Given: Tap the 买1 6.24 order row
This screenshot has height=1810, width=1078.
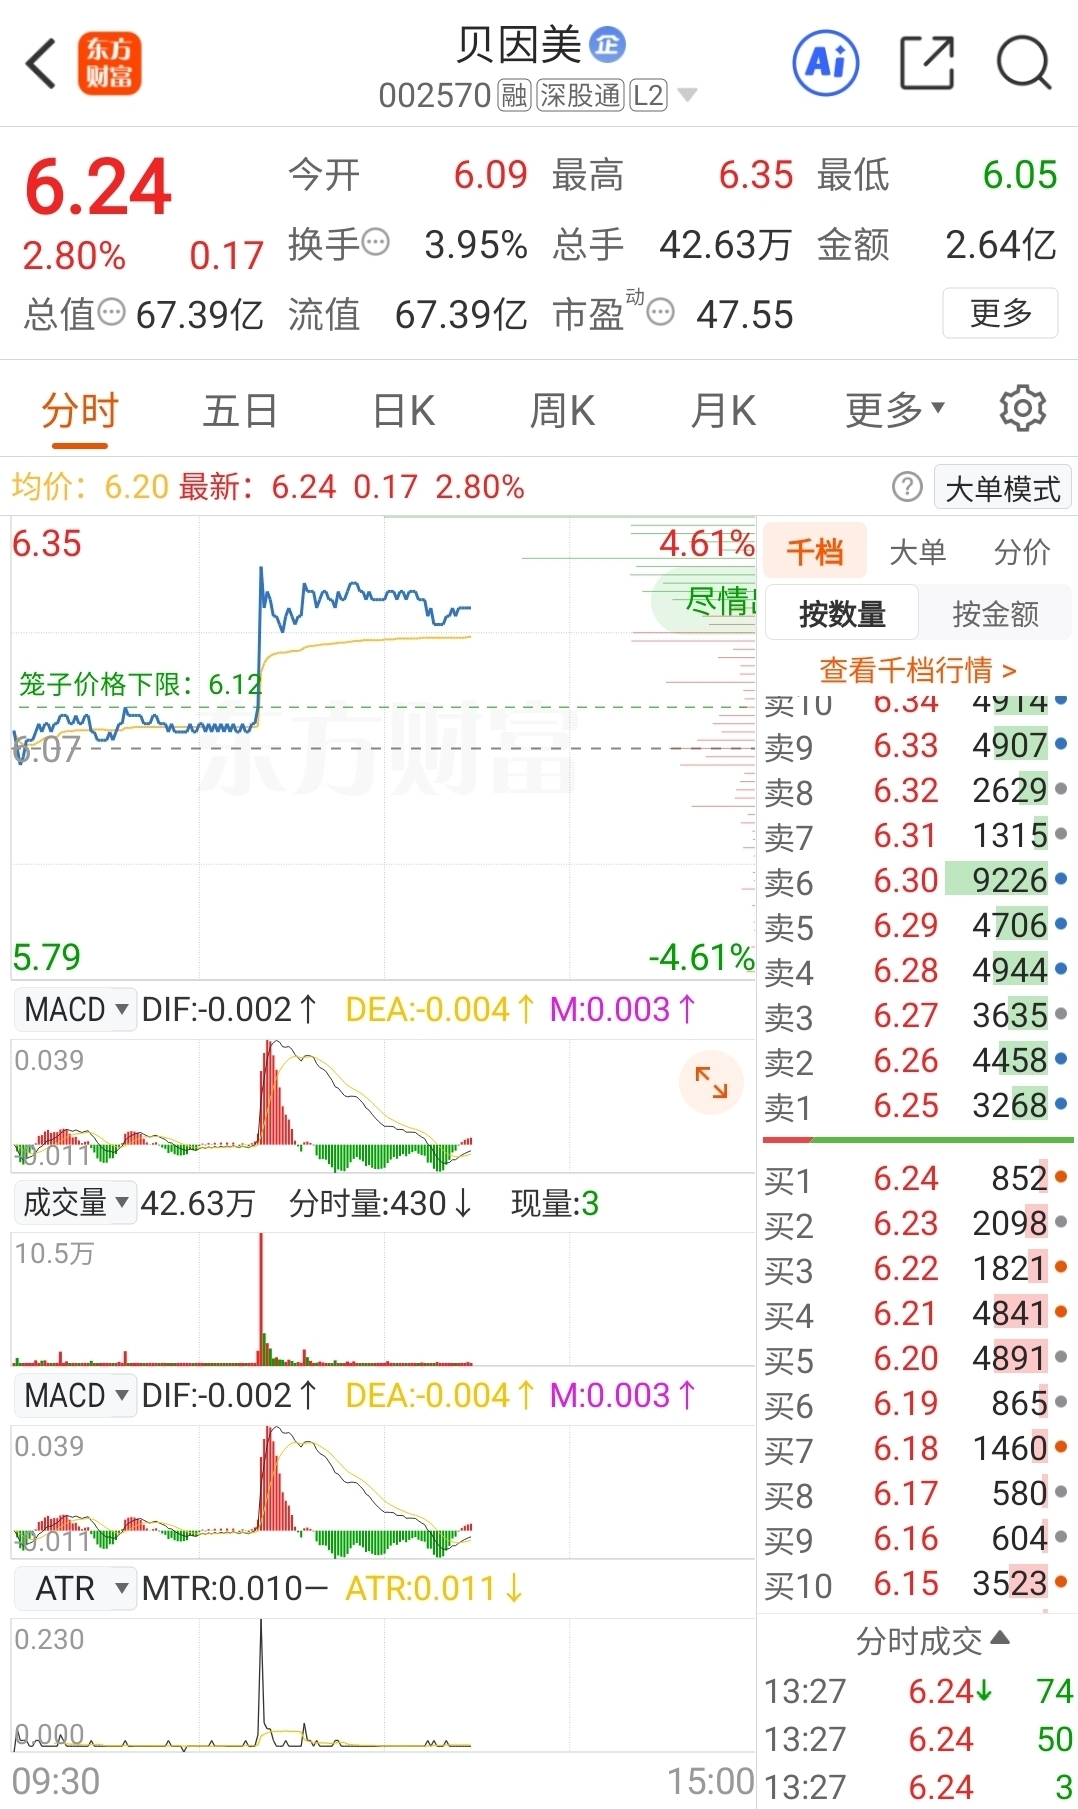Looking at the screenshot, I should tap(917, 1179).
